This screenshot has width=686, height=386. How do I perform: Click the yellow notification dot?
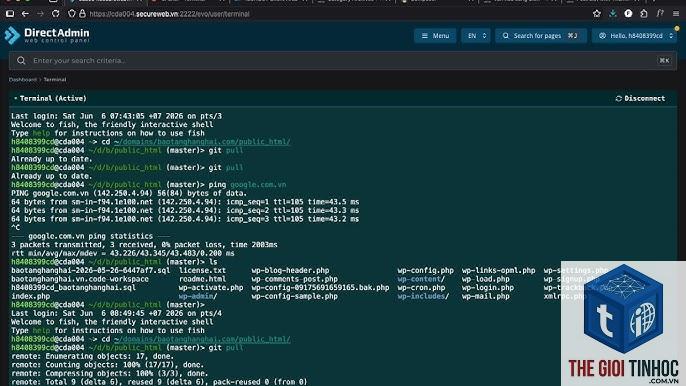click(x=677, y=28)
